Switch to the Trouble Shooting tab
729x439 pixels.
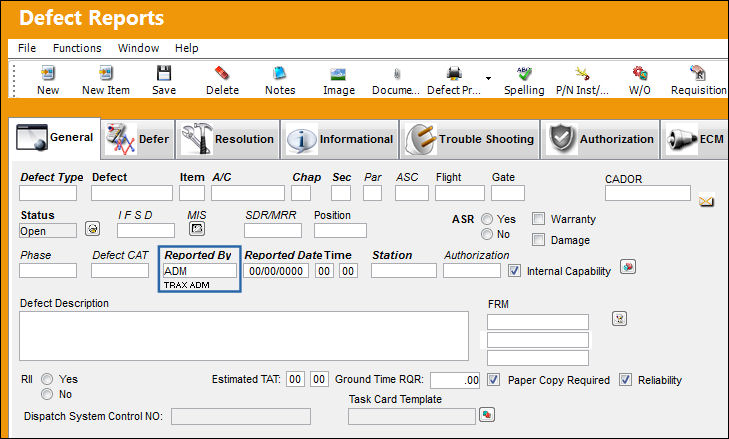pos(470,139)
